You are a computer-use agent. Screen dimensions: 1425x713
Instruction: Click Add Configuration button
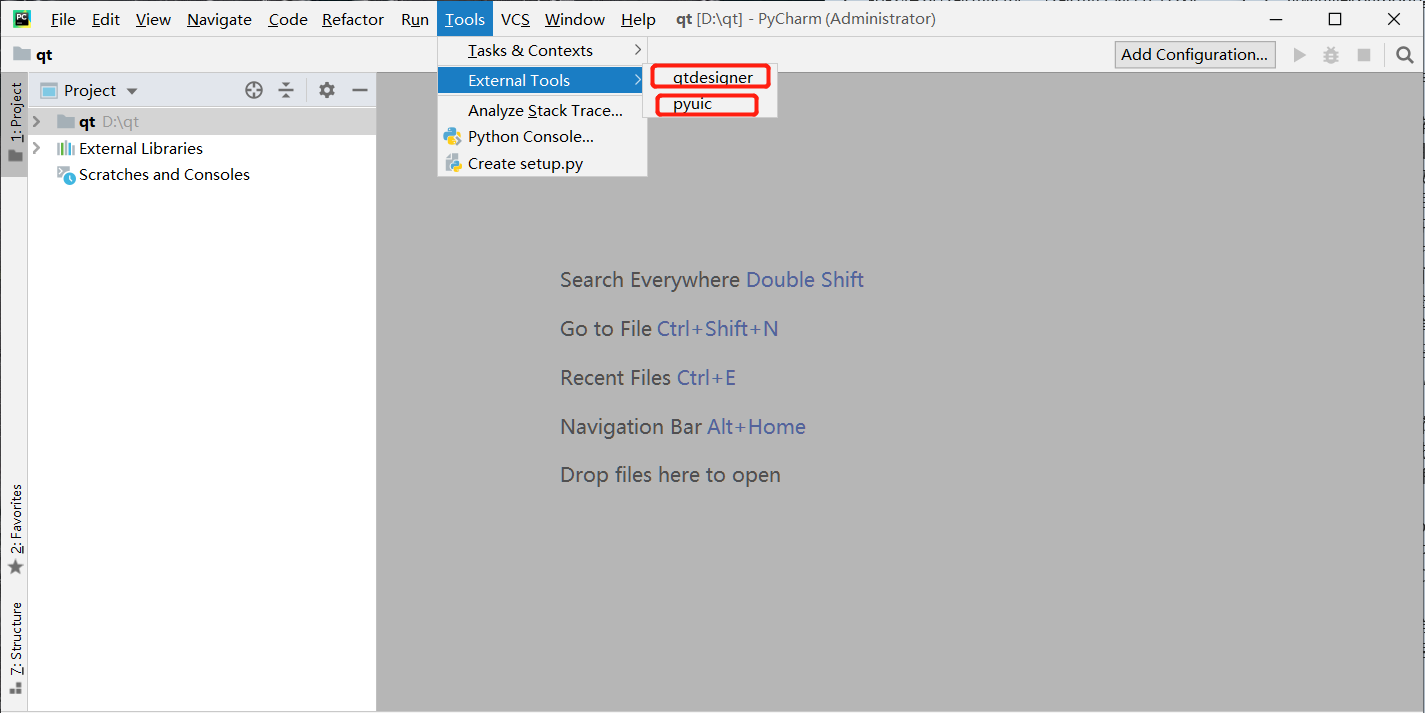[x=1195, y=54]
